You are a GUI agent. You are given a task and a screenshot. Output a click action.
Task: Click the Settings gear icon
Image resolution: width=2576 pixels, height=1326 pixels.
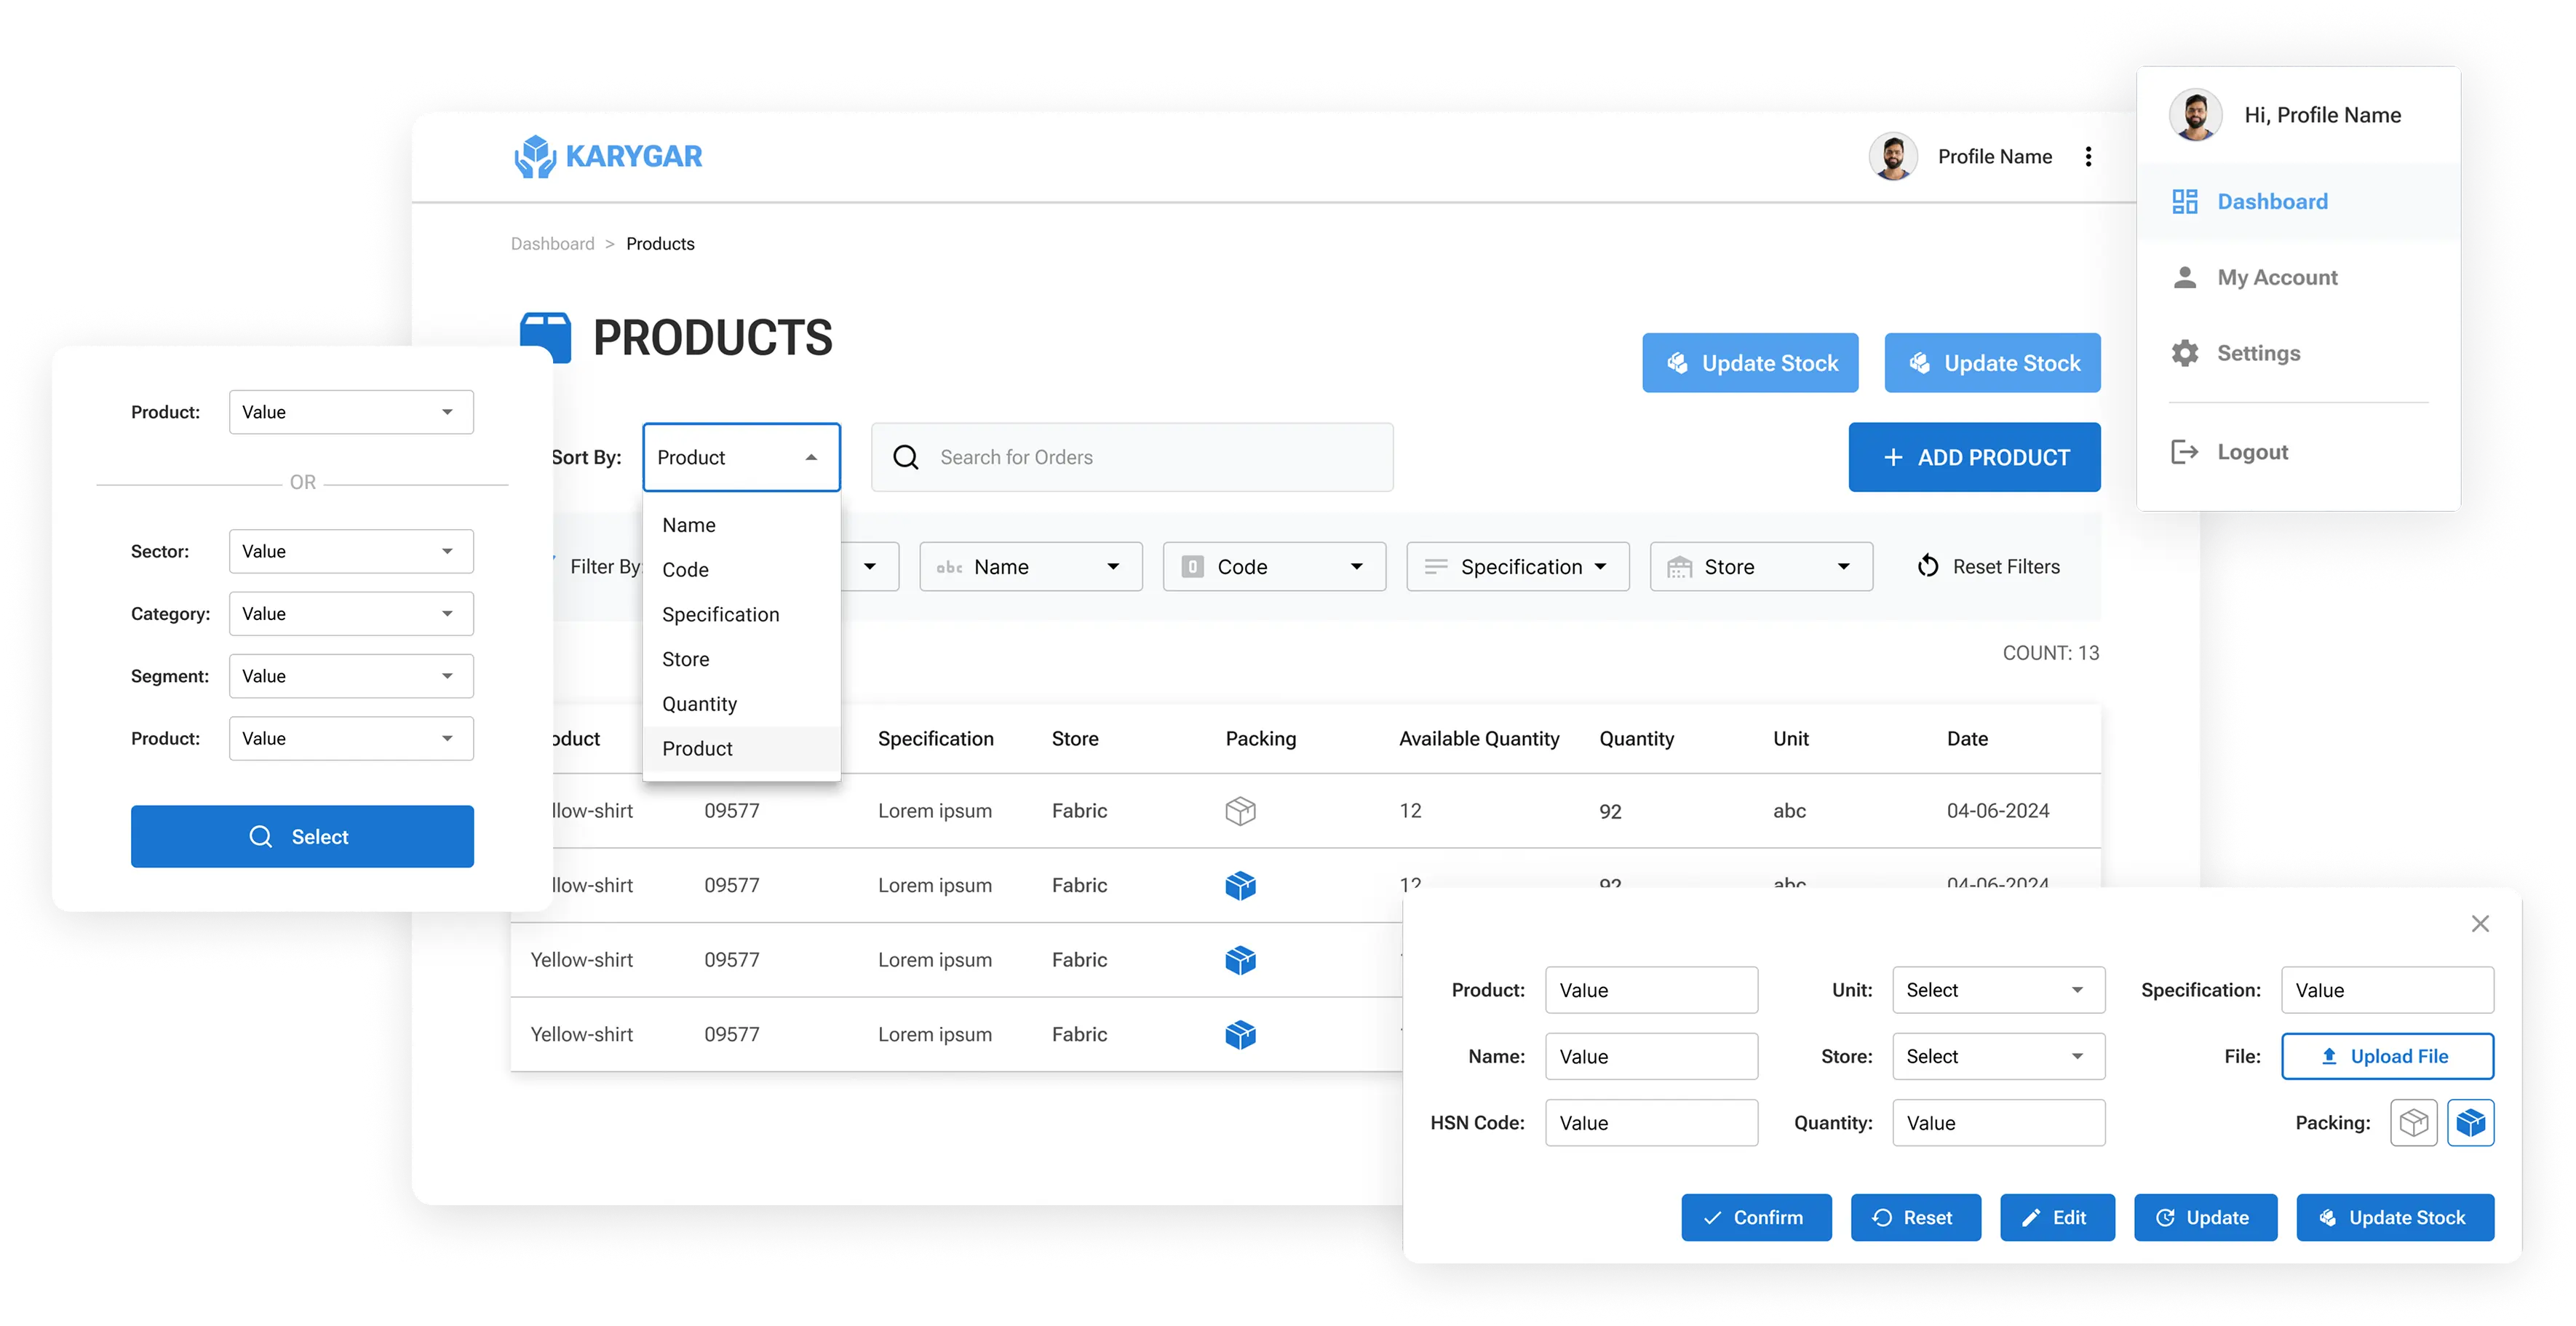tap(2185, 352)
